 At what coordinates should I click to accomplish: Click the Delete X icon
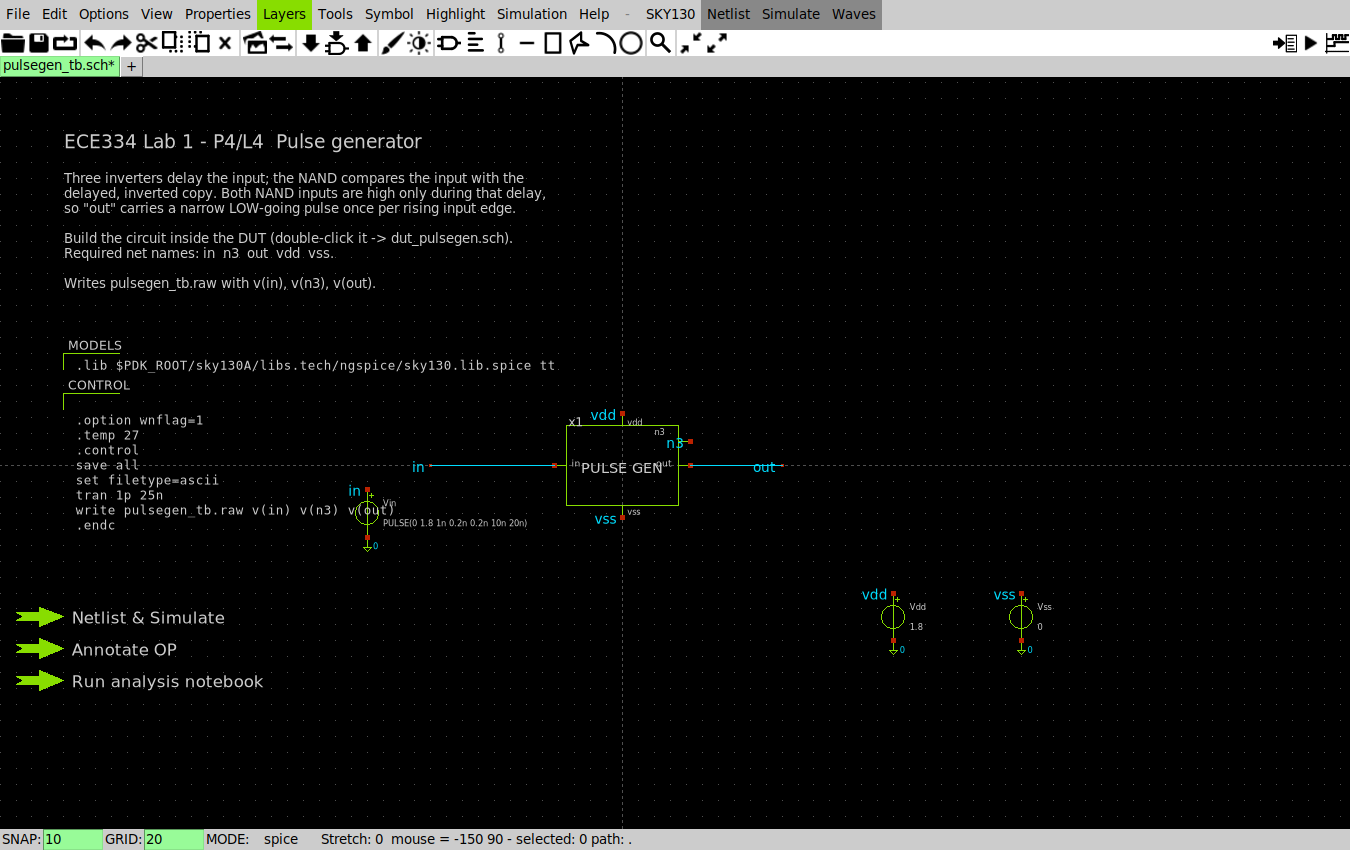coord(225,43)
